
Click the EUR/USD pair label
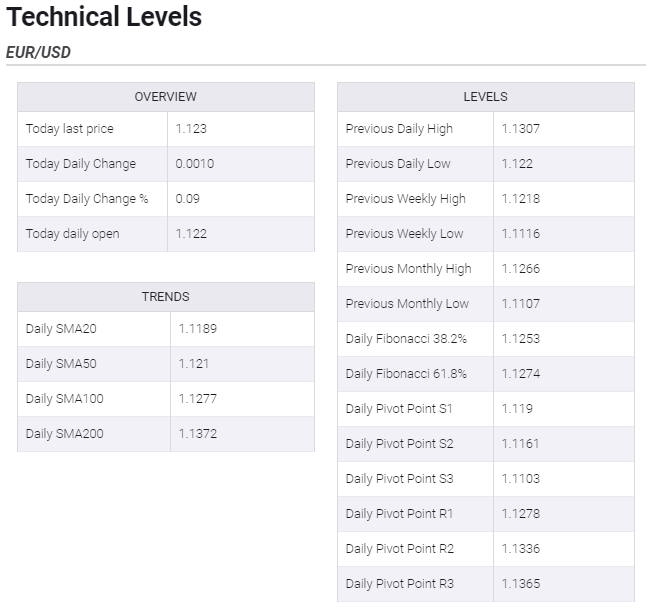[x=38, y=52]
